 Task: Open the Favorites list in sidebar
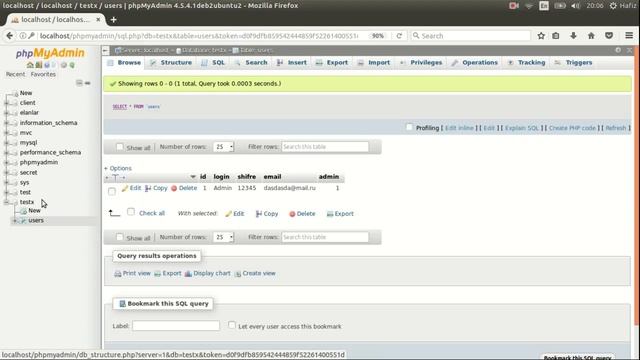tap(43, 74)
